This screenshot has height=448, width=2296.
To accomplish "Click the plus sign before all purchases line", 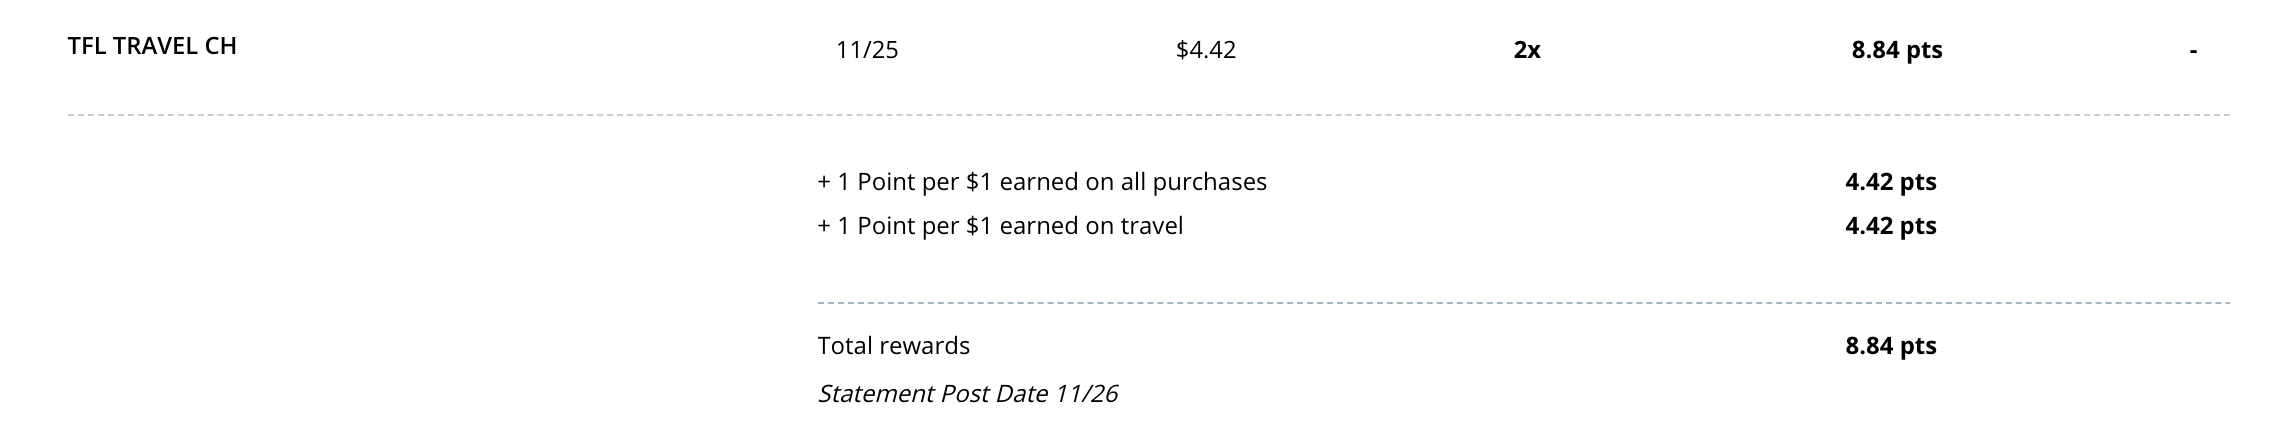I will pyautogui.click(x=825, y=182).
